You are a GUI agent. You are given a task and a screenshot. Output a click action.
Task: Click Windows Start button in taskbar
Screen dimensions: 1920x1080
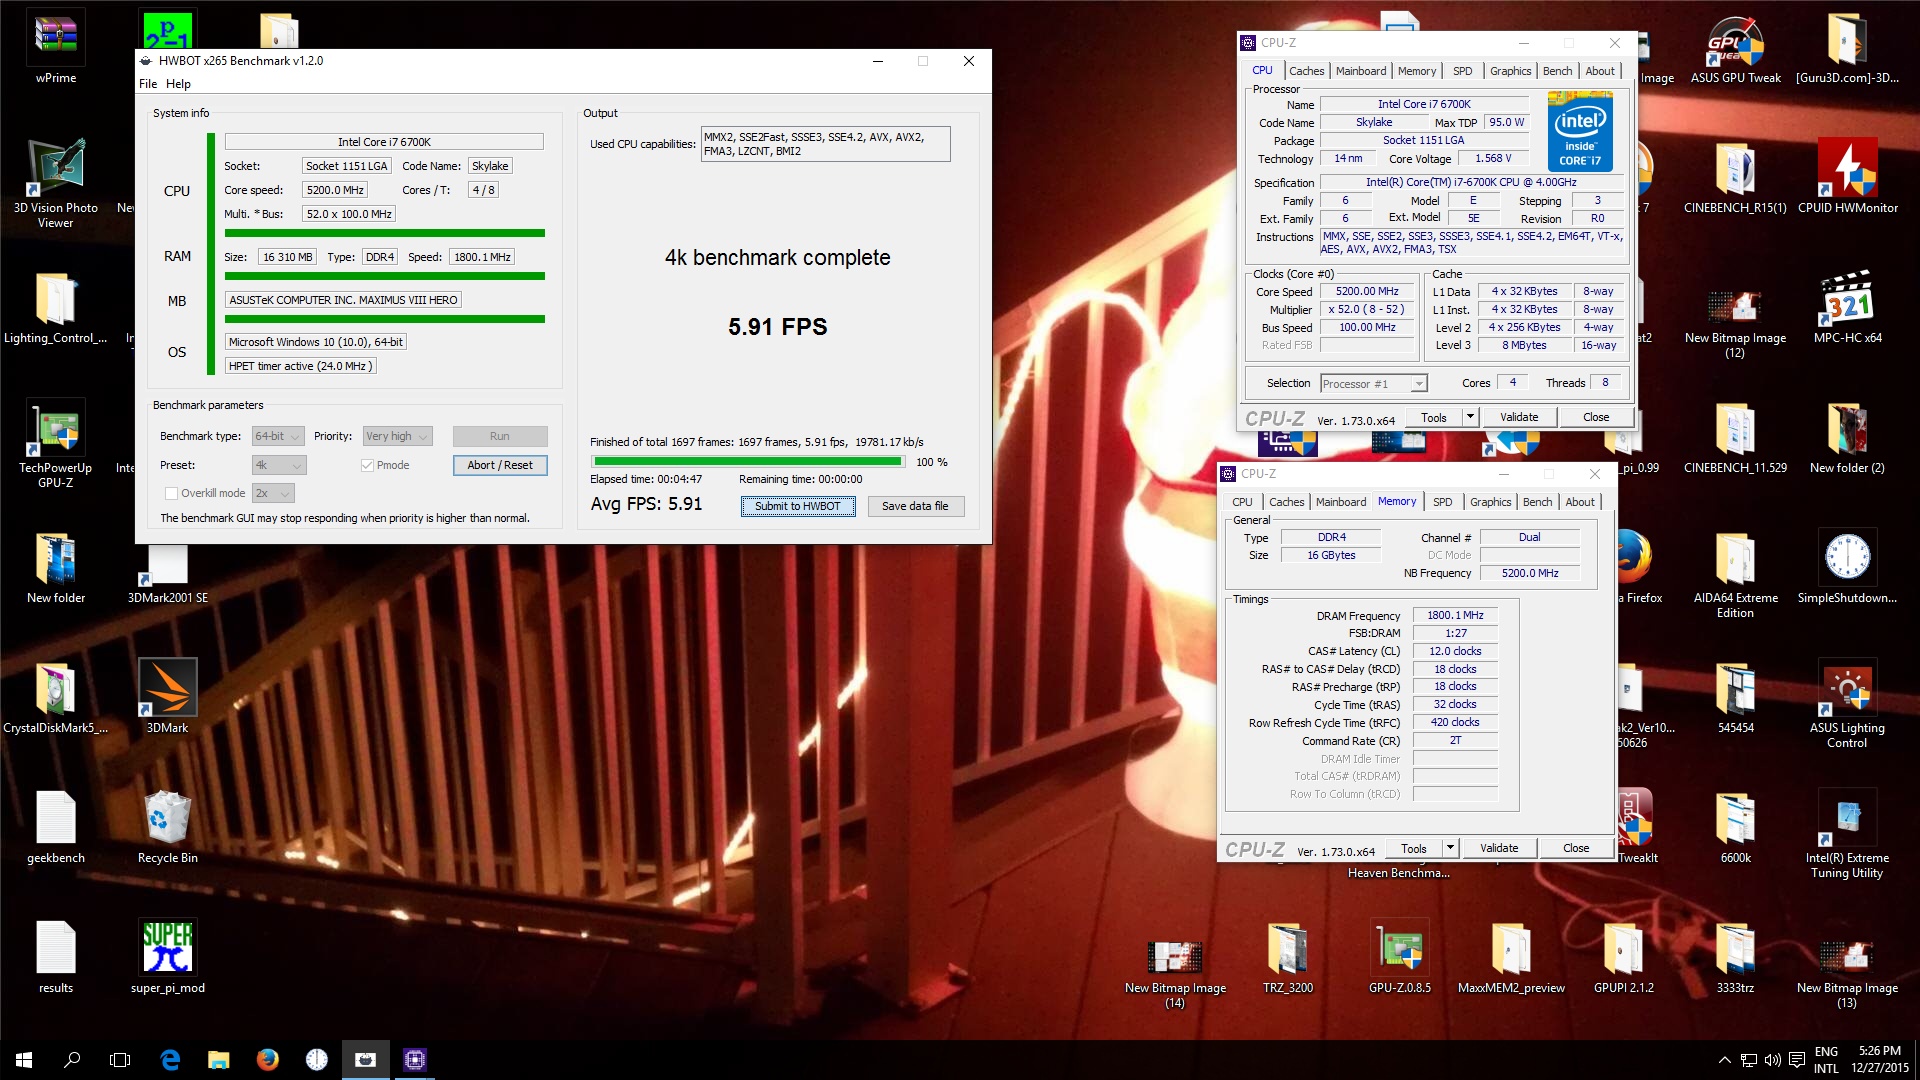24,1060
